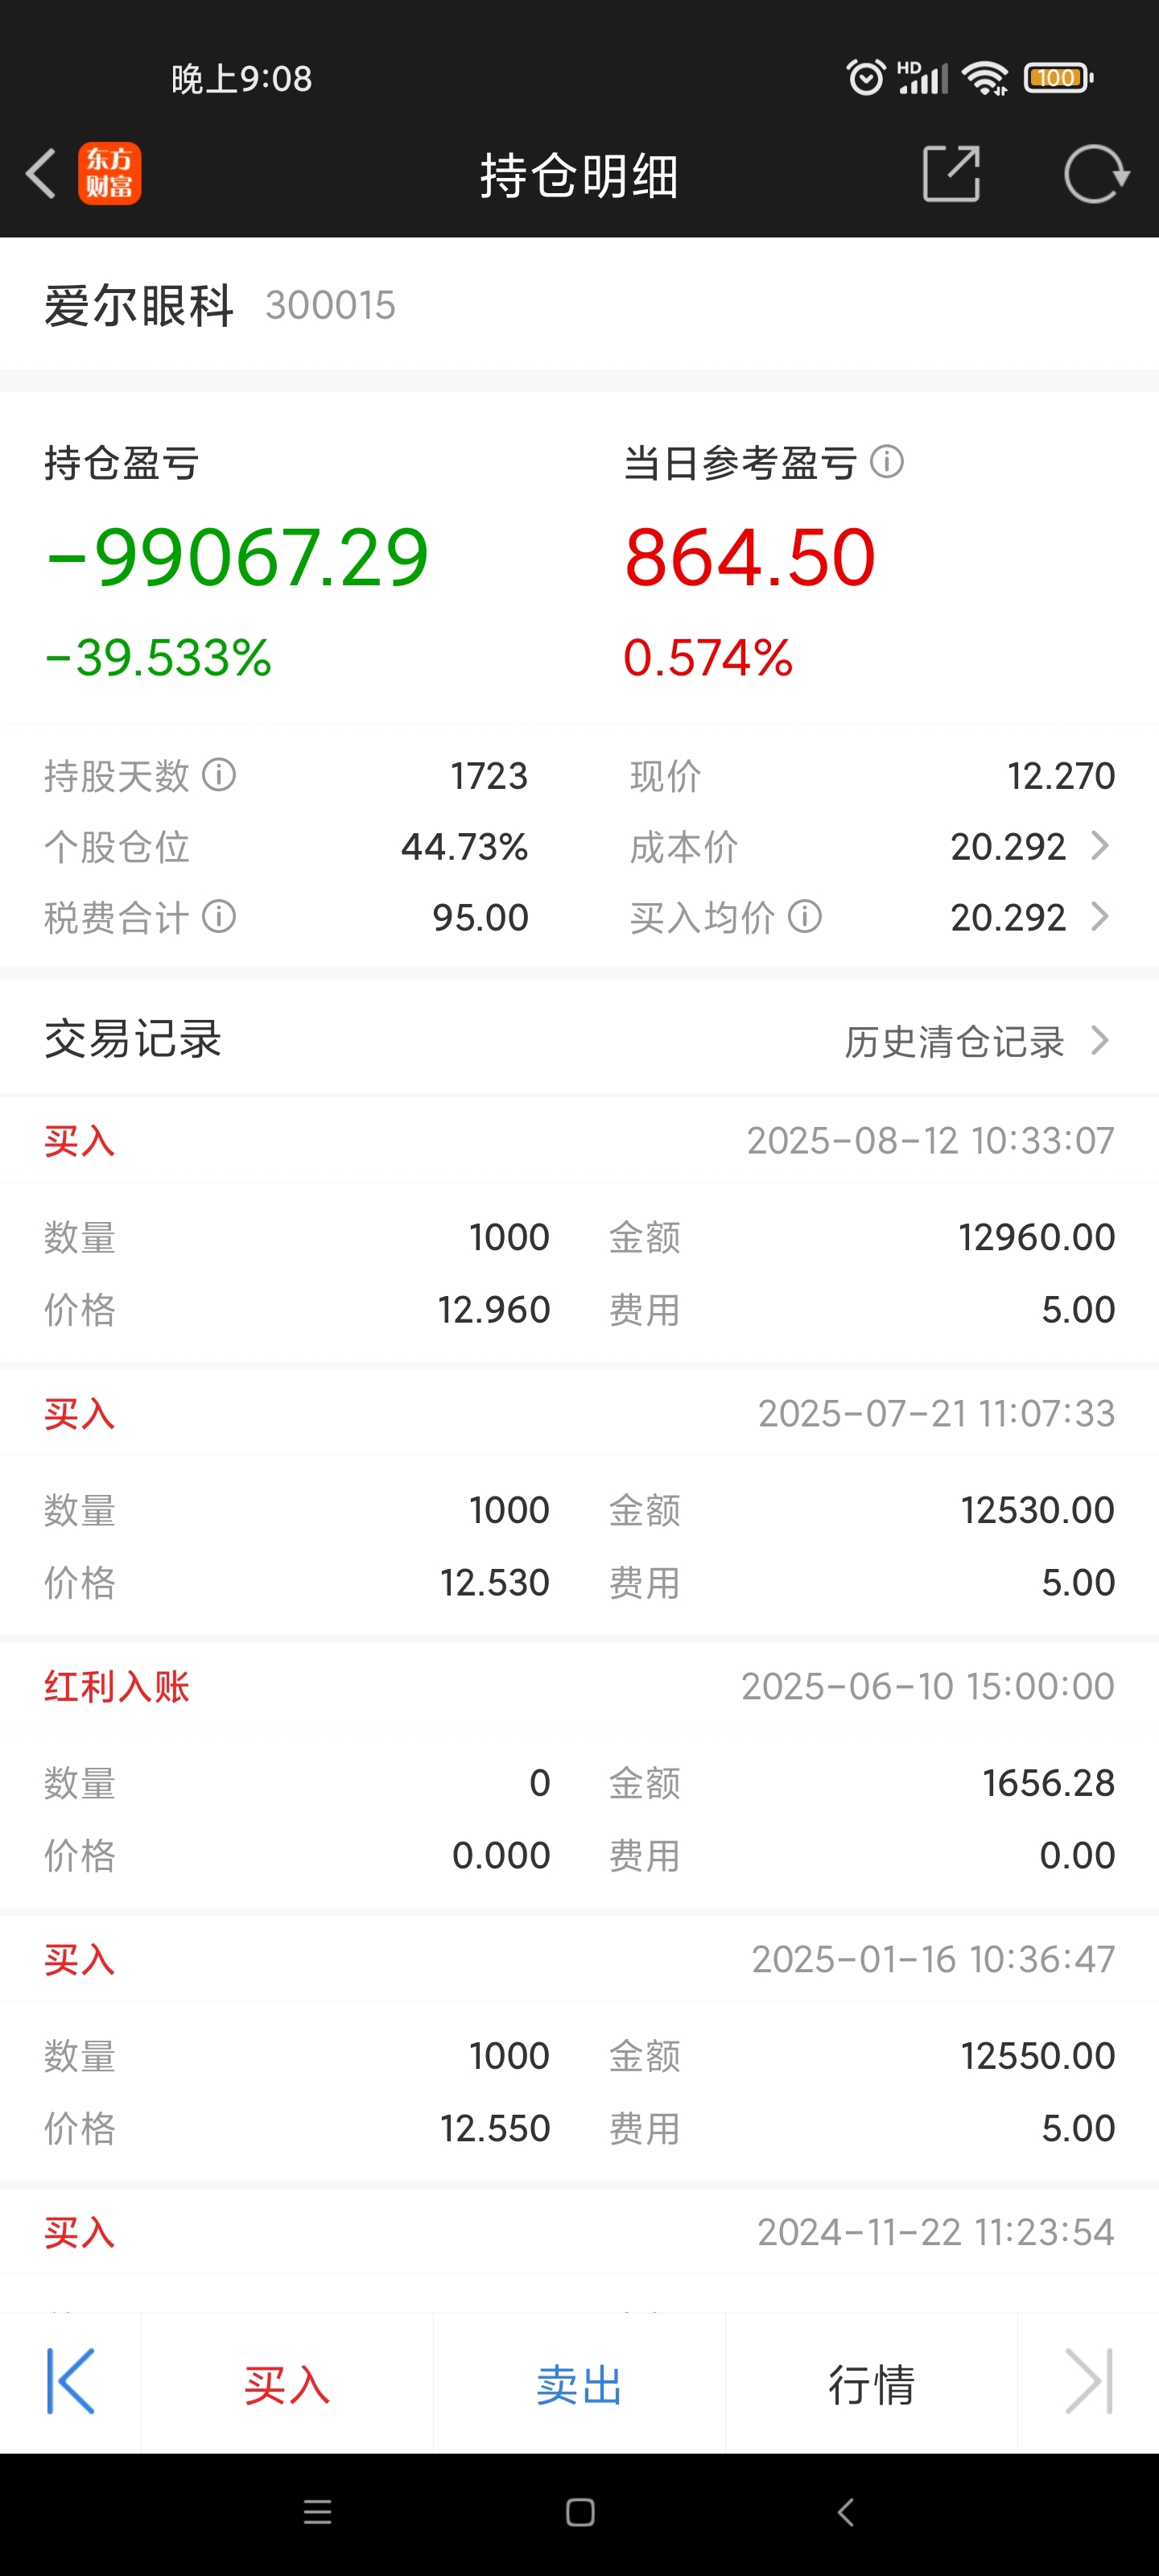Show info for 税费合计

click(219, 917)
